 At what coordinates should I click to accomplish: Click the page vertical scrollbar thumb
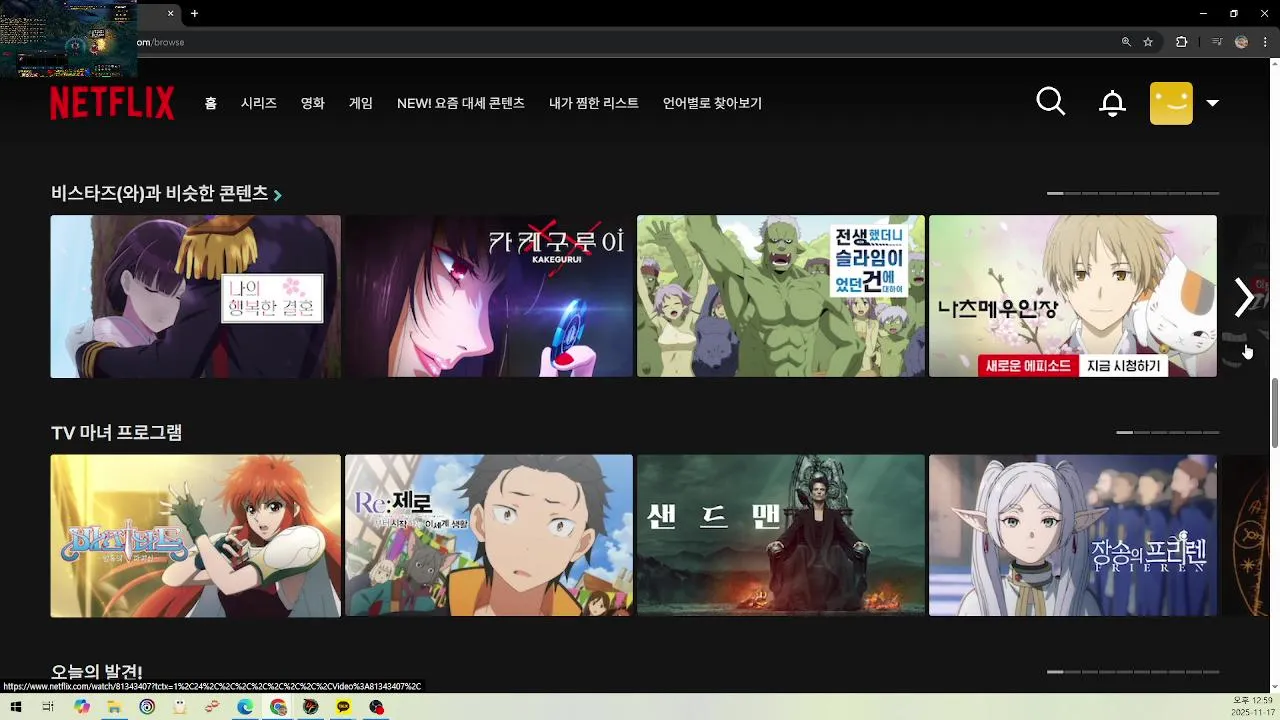tap(1274, 414)
